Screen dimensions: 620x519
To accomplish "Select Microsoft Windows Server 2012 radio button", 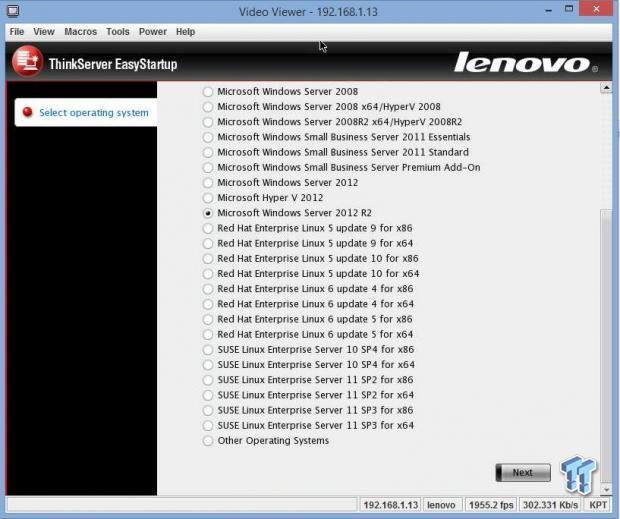I will point(208,183).
